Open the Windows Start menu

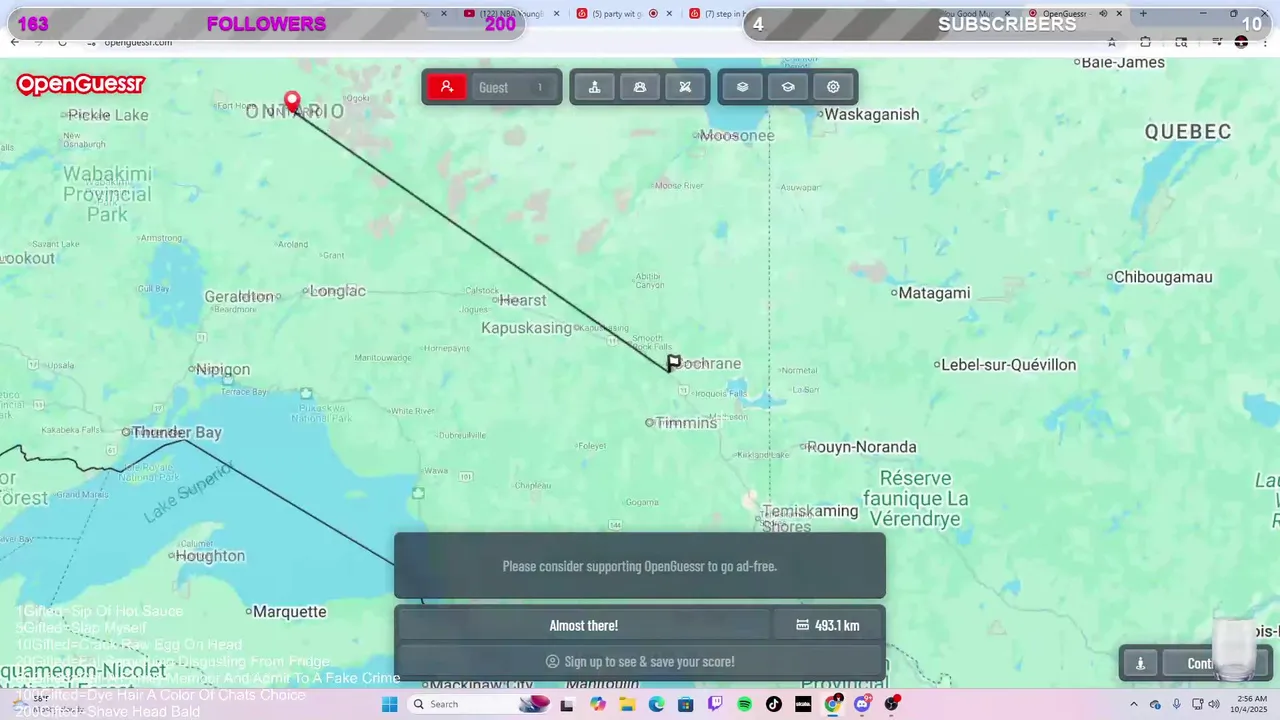389,704
